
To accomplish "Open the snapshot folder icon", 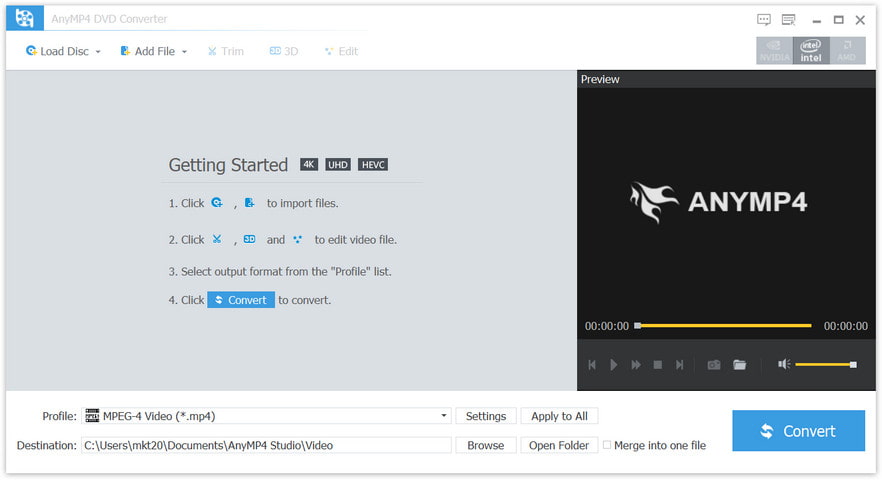I will coord(740,365).
